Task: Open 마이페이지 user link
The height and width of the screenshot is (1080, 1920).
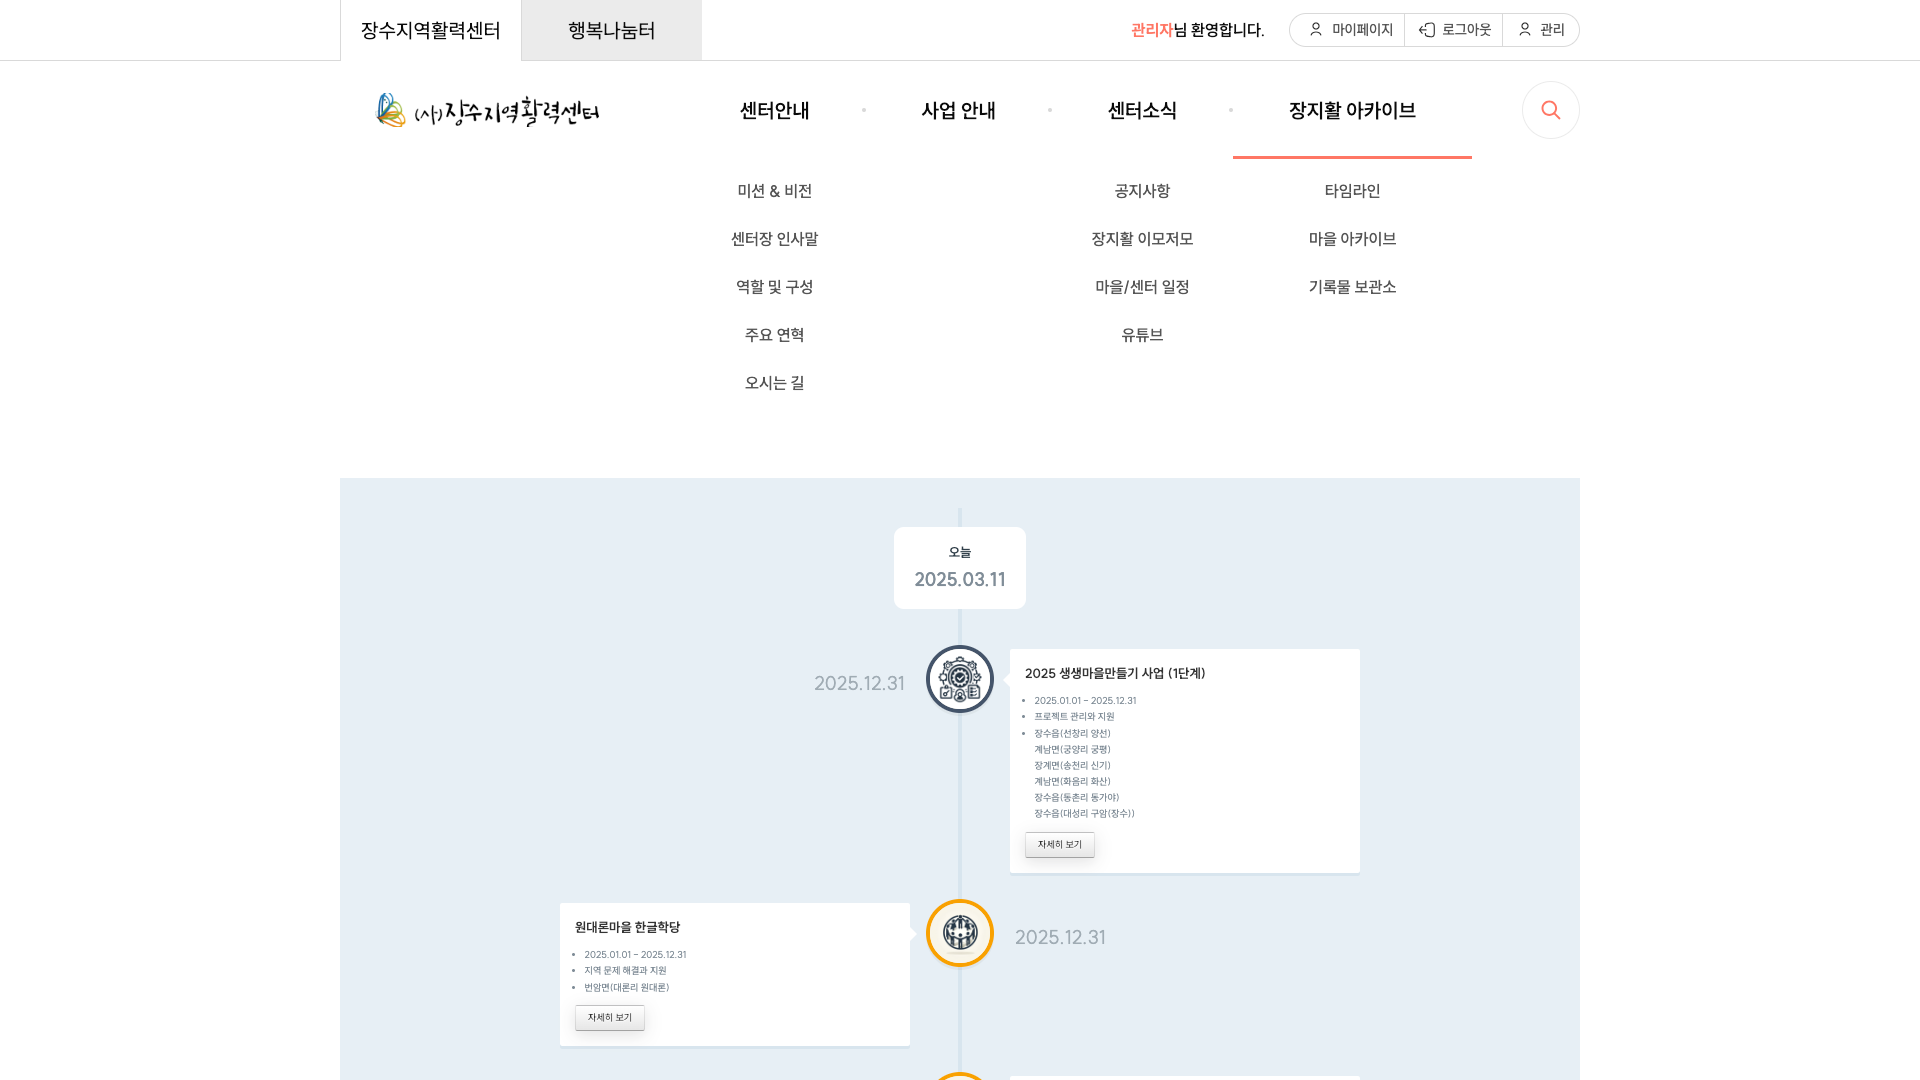Action: (1350, 30)
